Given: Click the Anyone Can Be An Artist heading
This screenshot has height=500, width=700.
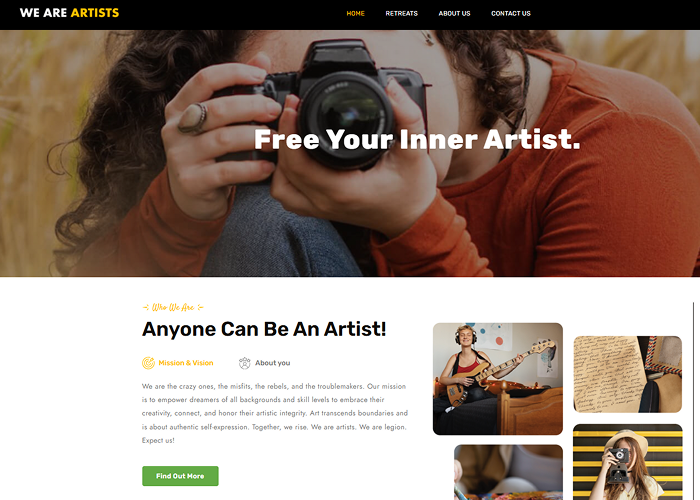Looking at the screenshot, I should [264, 329].
